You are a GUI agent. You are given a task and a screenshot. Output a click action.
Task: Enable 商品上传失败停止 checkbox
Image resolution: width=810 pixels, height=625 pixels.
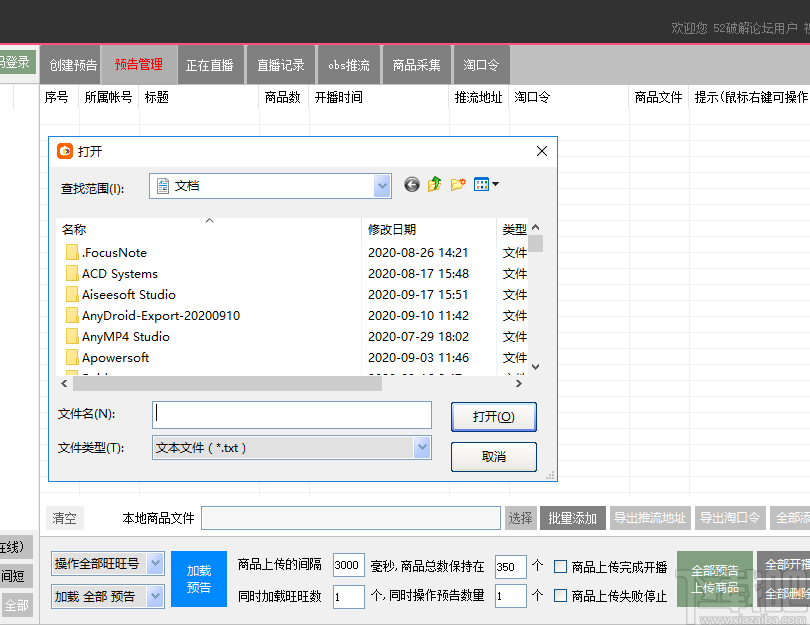click(560, 596)
